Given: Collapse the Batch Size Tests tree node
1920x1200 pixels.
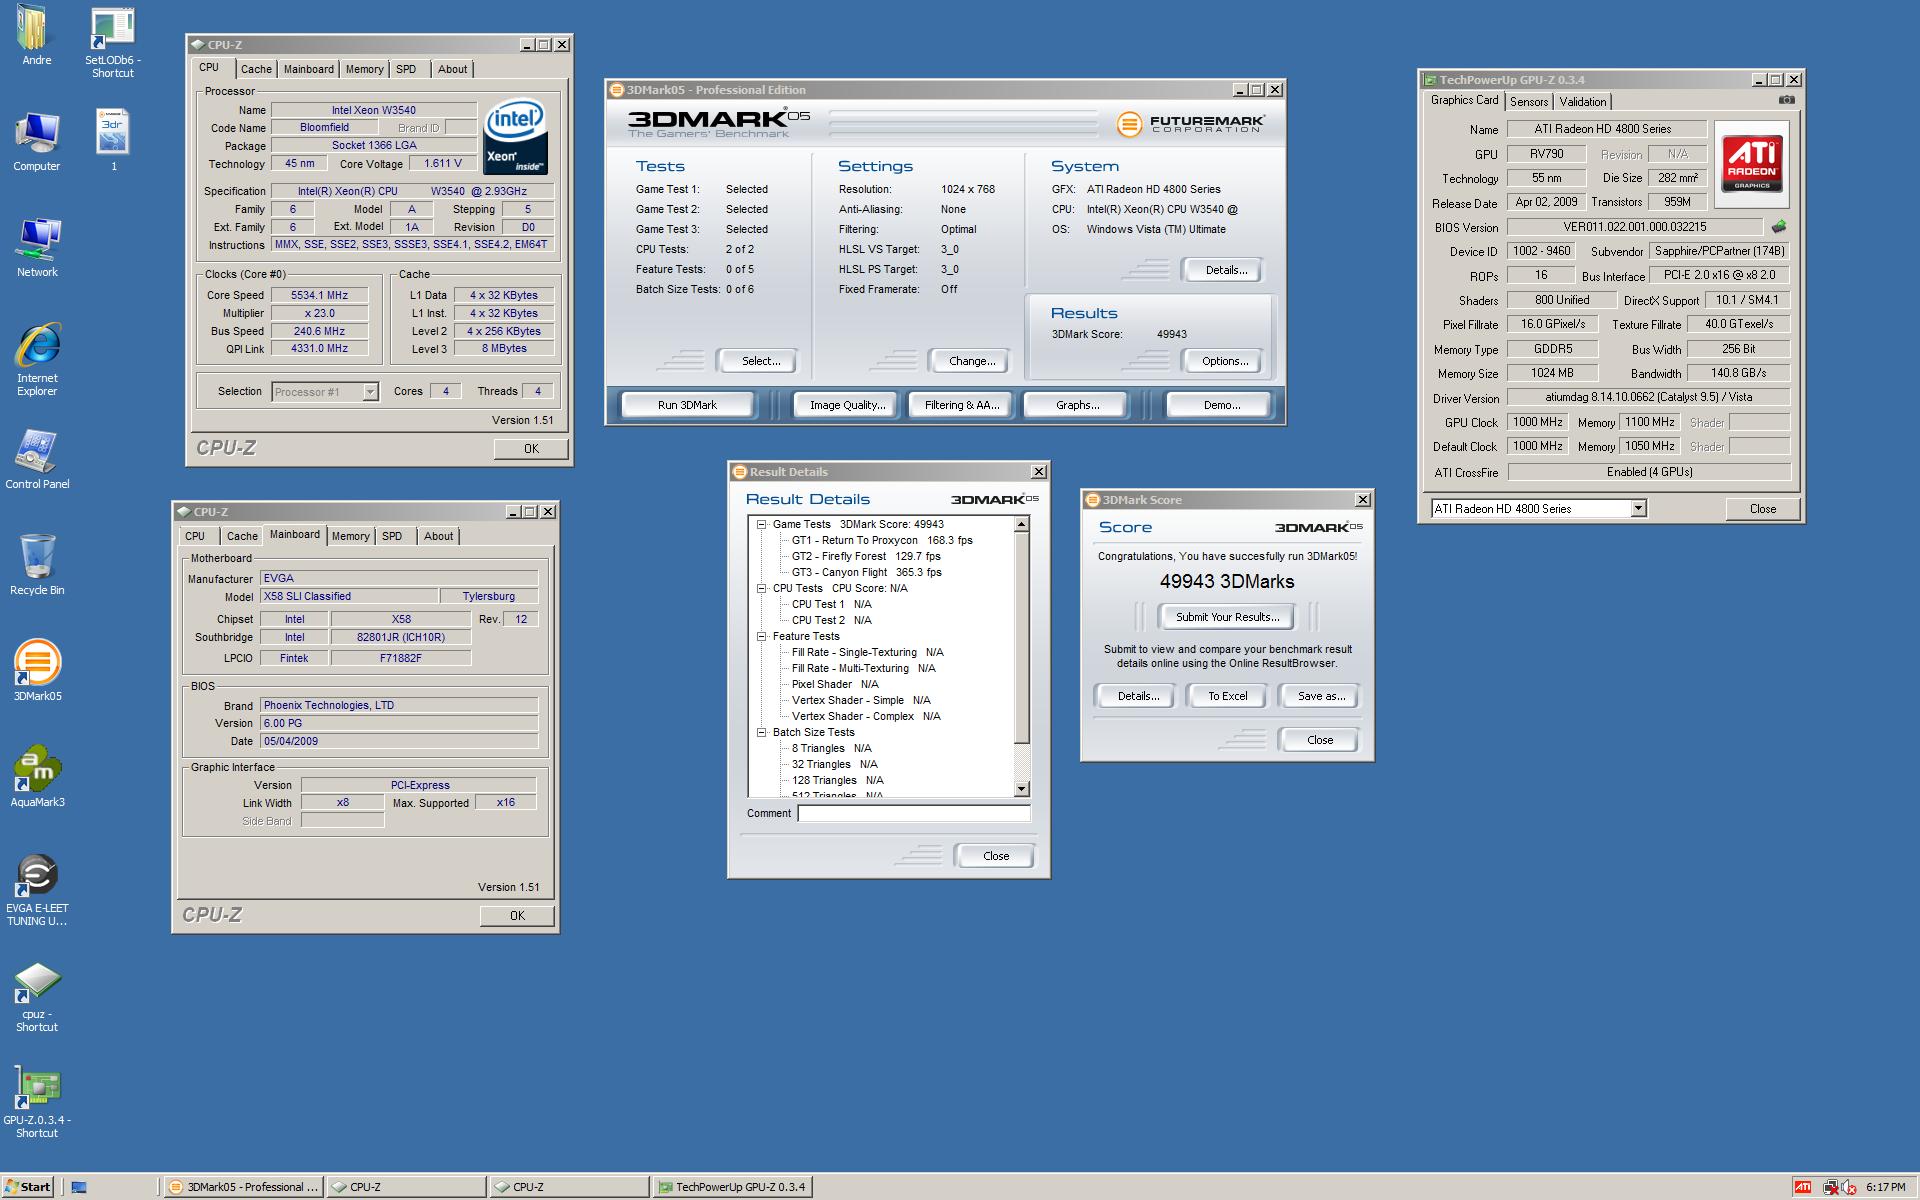Looking at the screenshot, I should [761, 732].
